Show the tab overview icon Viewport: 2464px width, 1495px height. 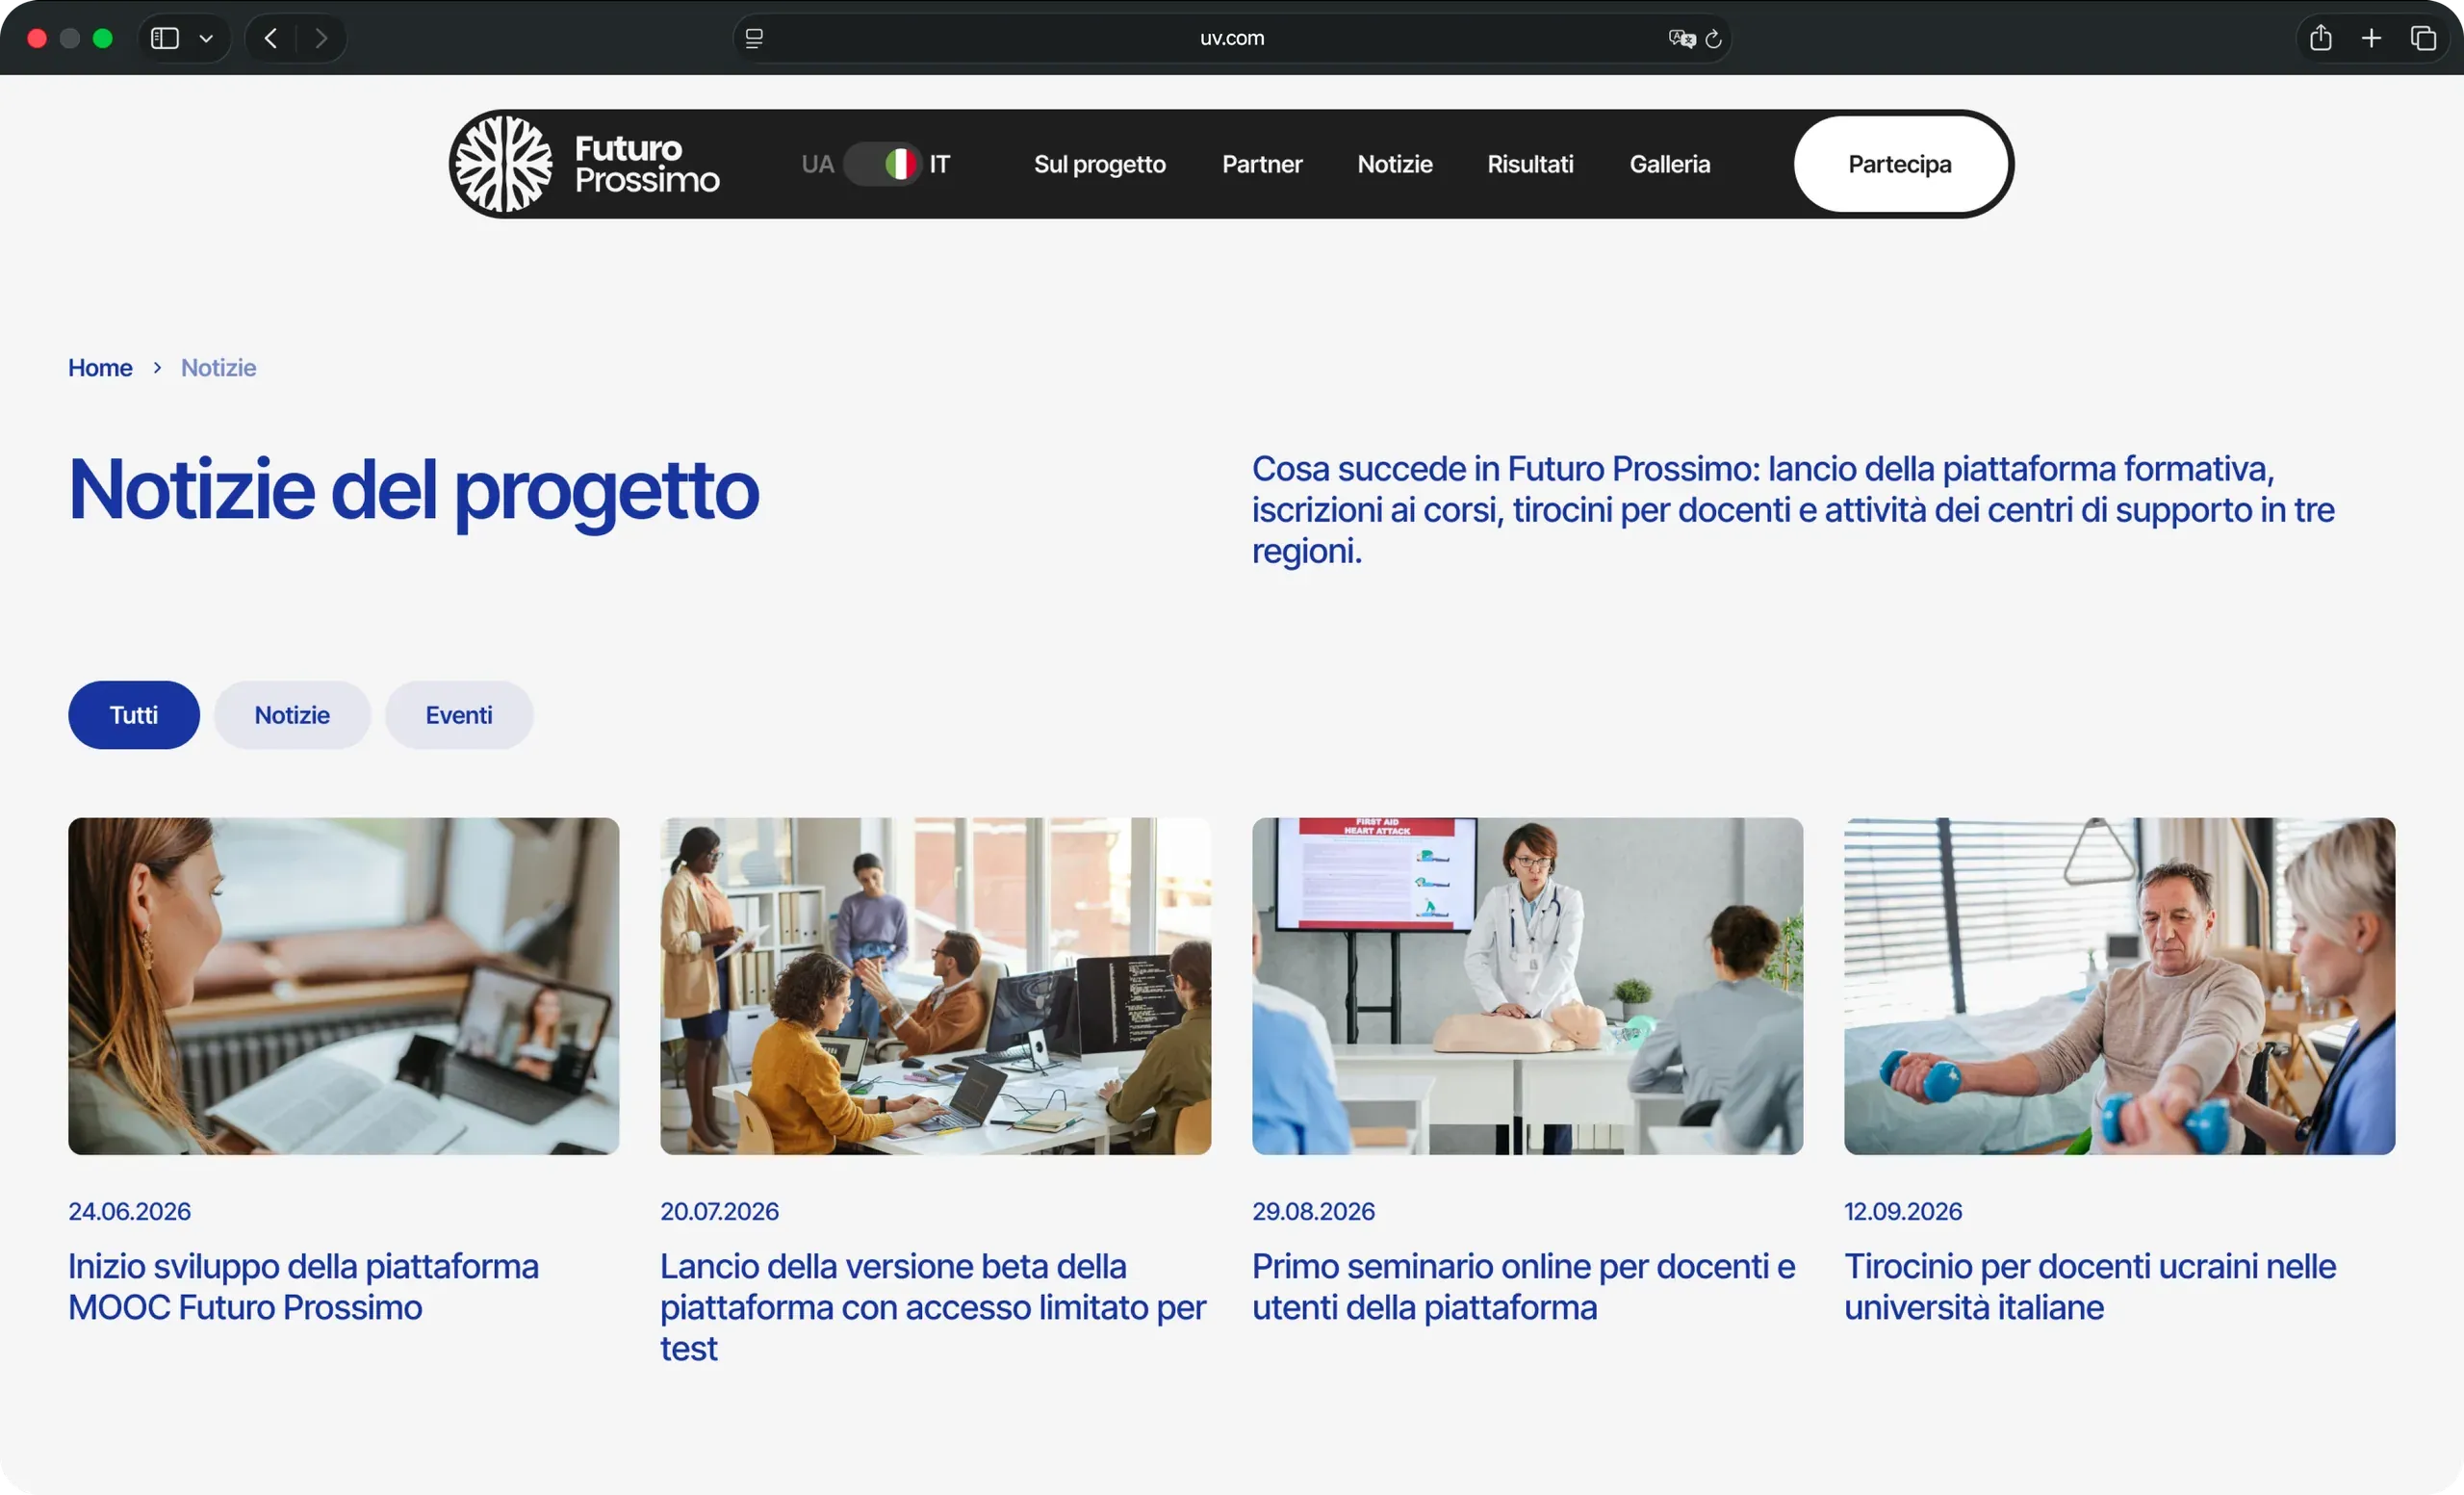[x=2423, y=38]
